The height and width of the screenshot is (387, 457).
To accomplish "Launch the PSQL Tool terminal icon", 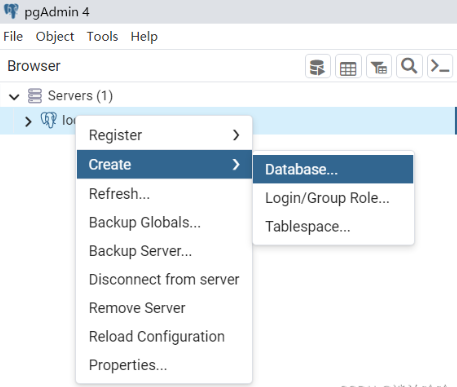I will [440, 66].
